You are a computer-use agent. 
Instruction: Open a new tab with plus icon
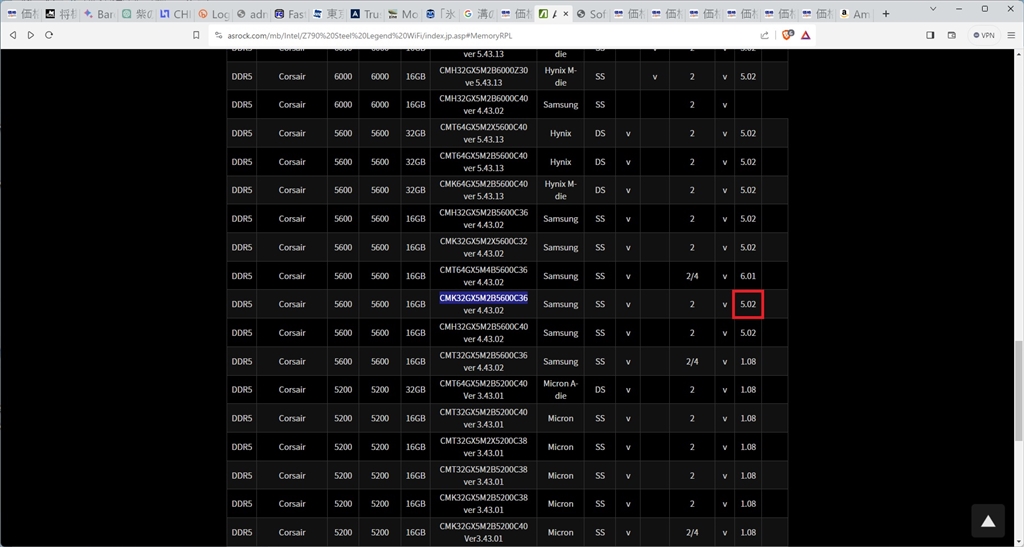tap(886, 14)
